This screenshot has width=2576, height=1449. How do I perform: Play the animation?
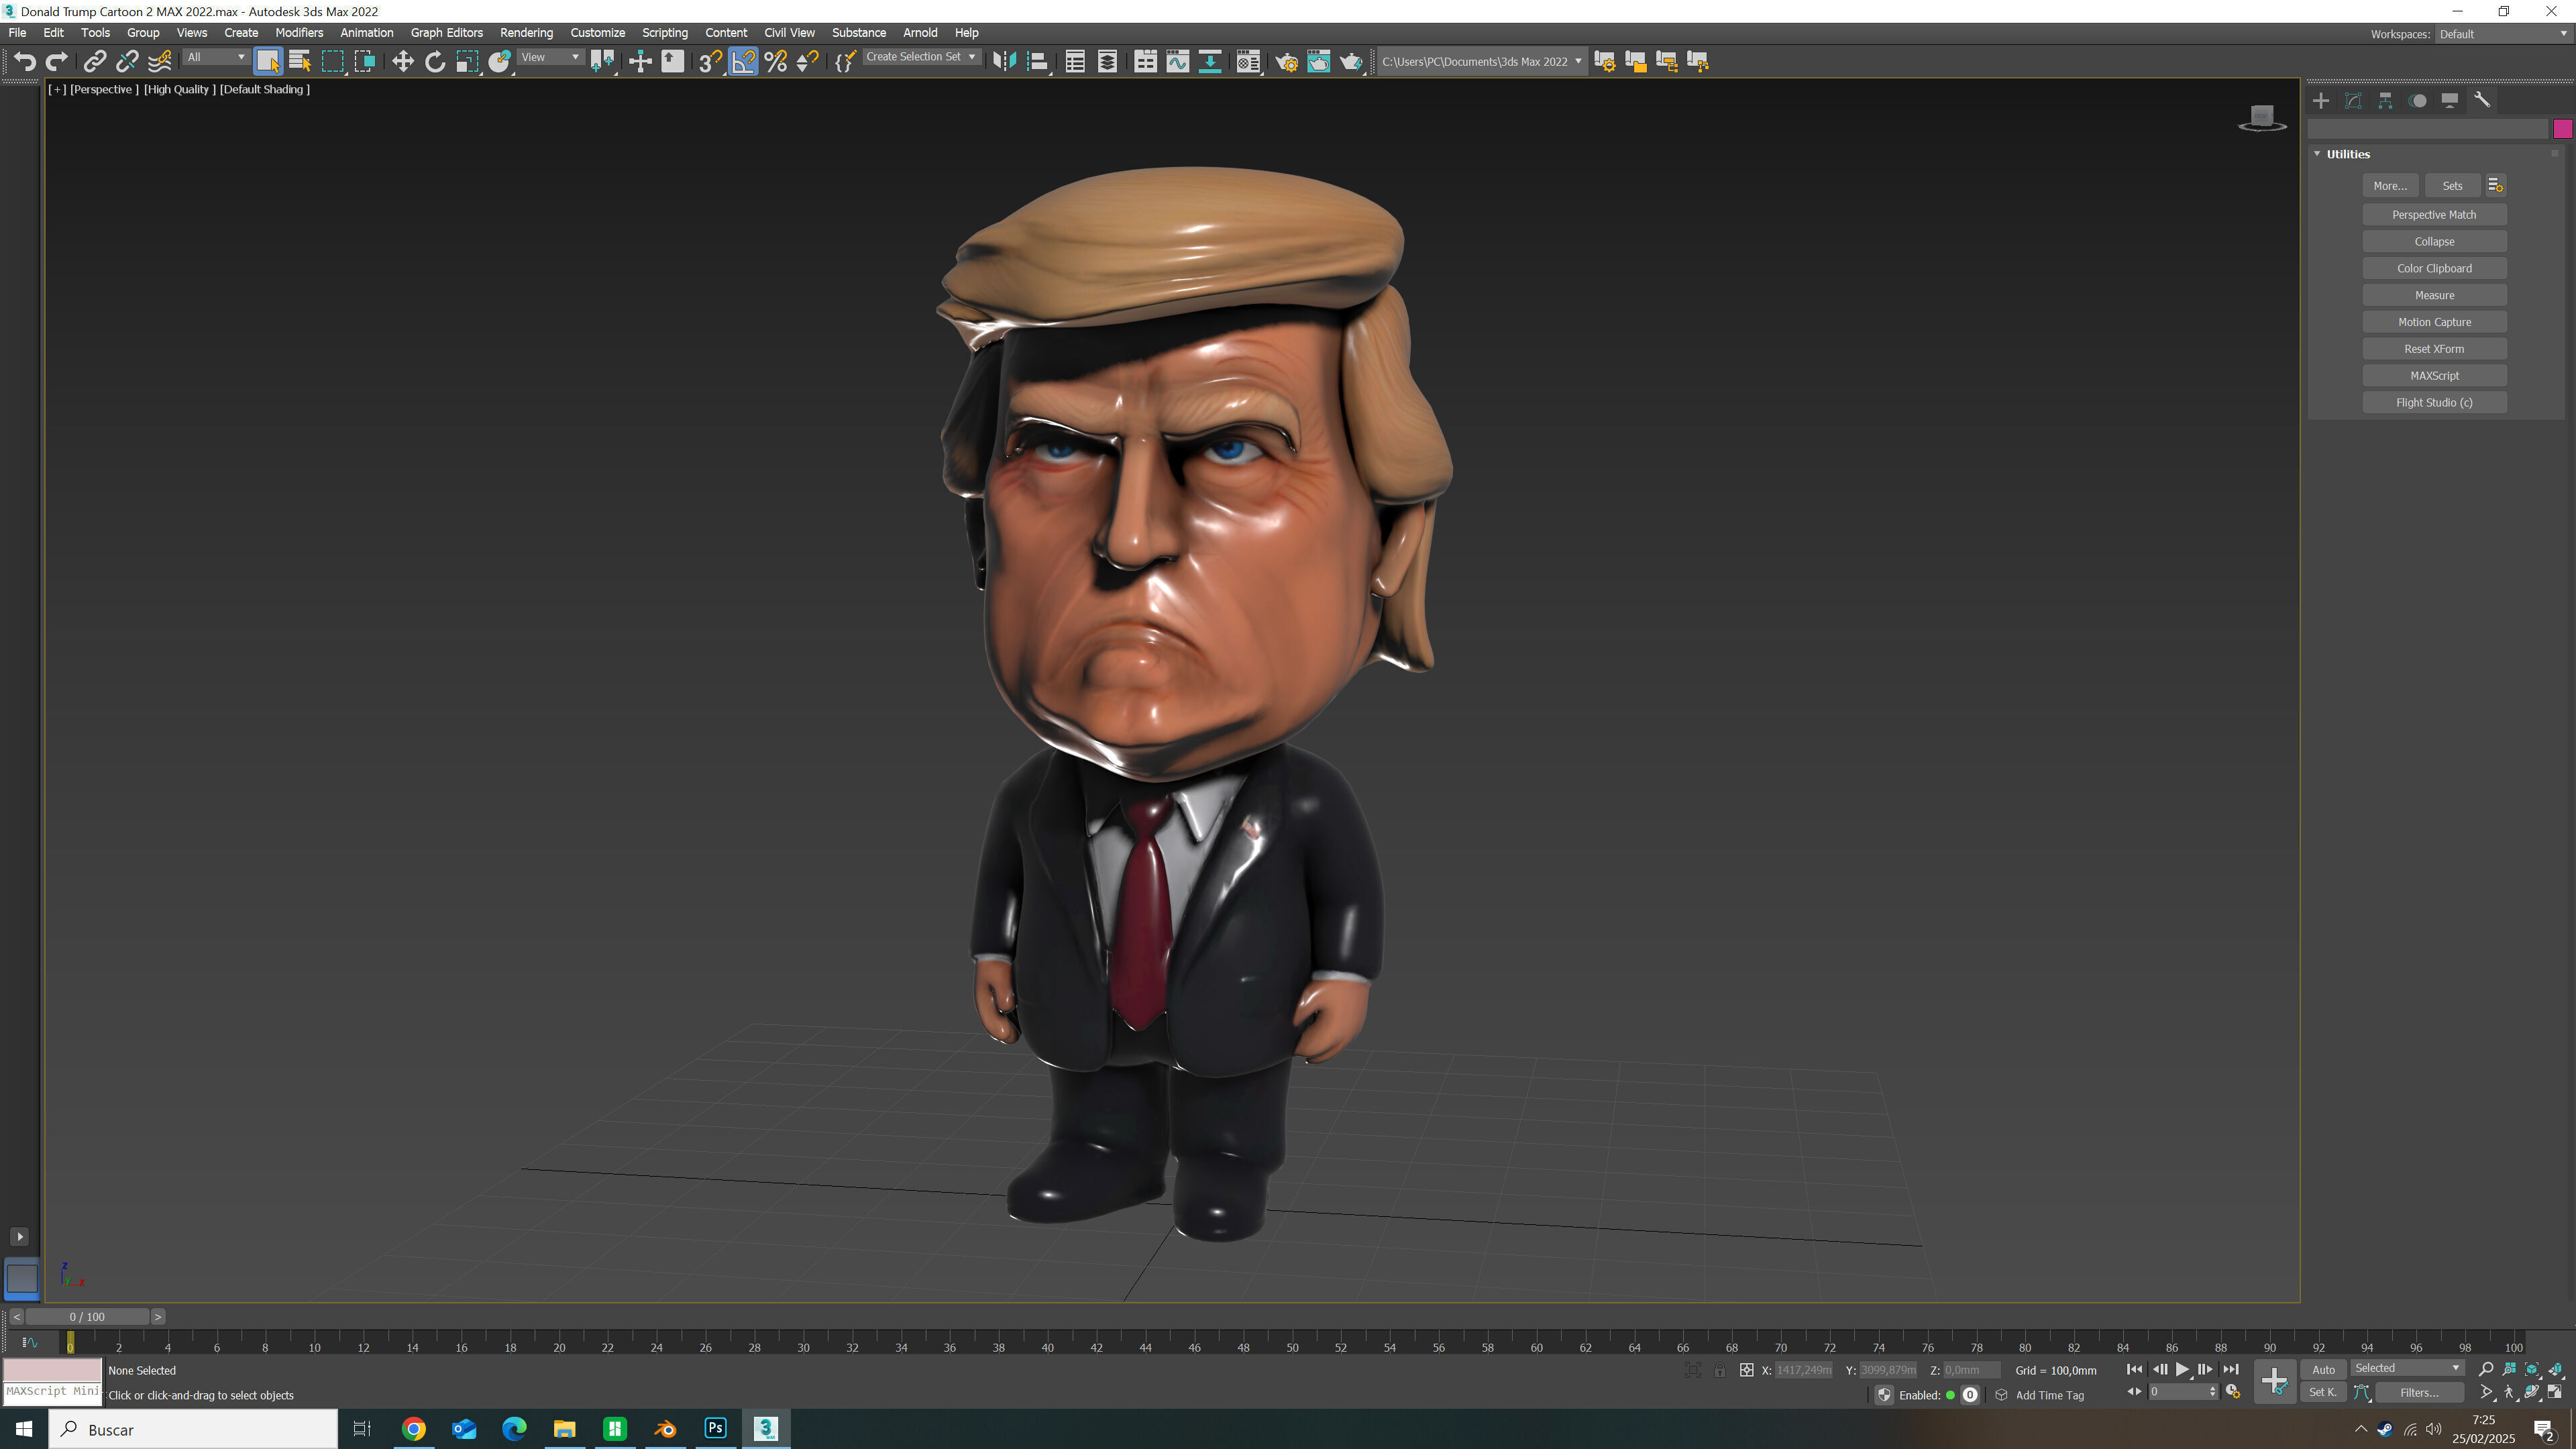(x=2182, y=1370)
